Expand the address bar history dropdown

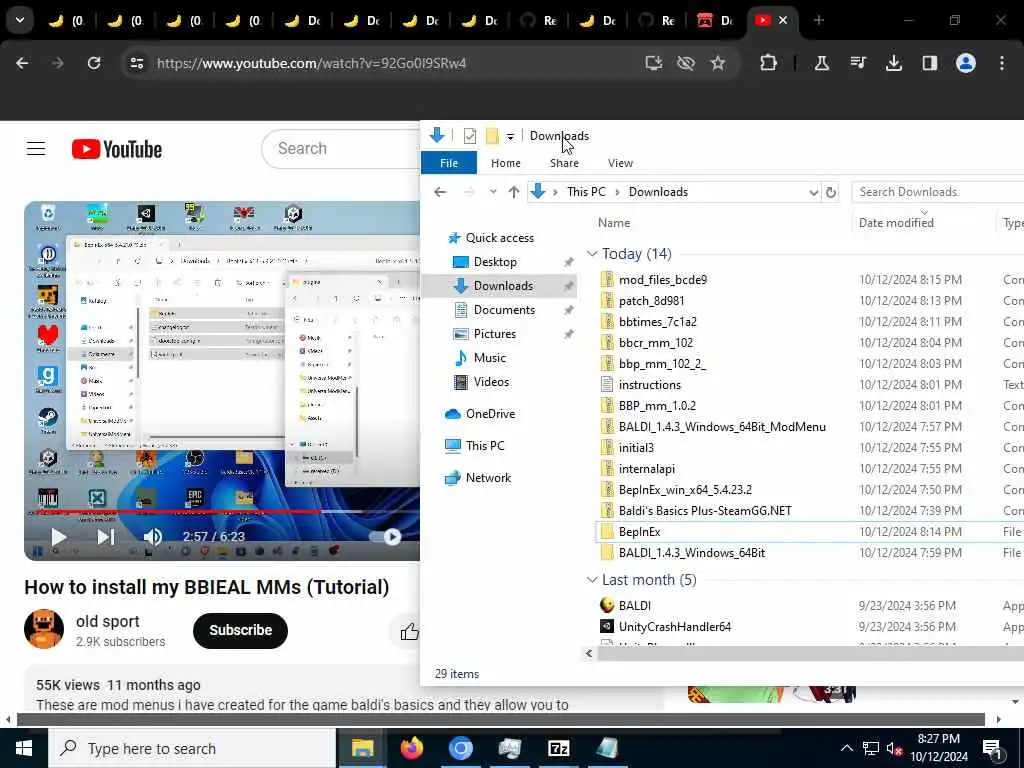pos(813,193)
